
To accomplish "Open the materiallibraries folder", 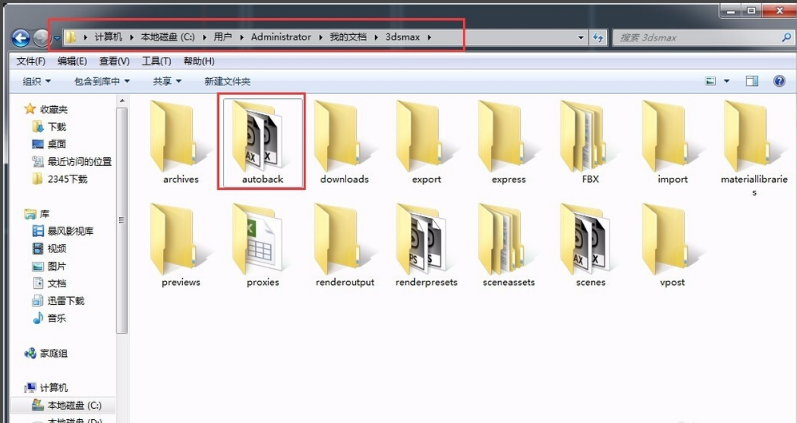I will (754, 147).
